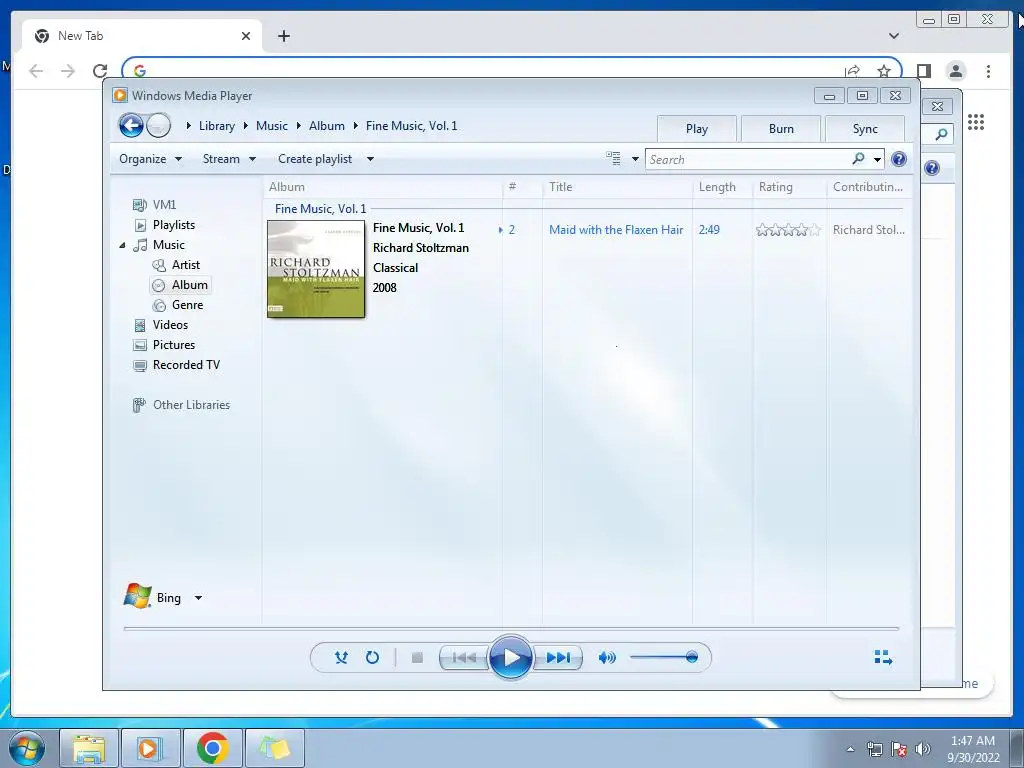Adjust the volume slider

[x=664, y=657]
